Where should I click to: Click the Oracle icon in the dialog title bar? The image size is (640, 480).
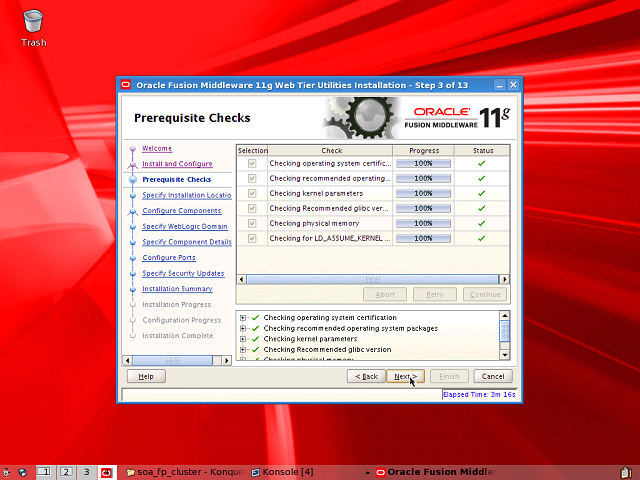[x=126, y=84]
